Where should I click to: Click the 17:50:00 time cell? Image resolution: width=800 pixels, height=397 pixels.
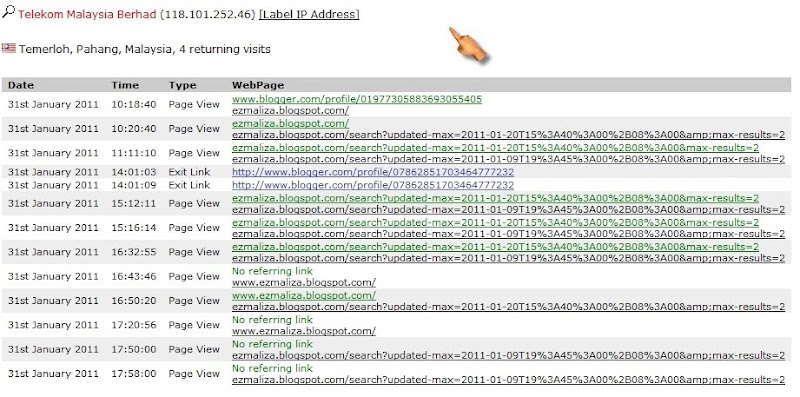point(134,350)
